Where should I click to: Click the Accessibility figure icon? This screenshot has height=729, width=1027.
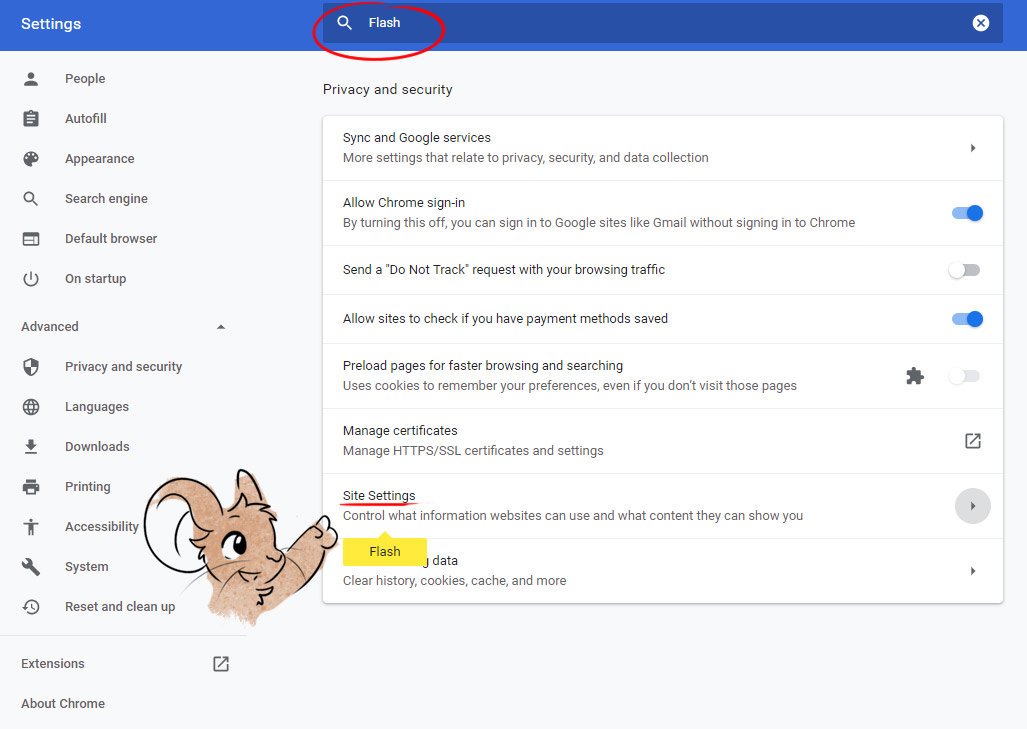[31, 527]
